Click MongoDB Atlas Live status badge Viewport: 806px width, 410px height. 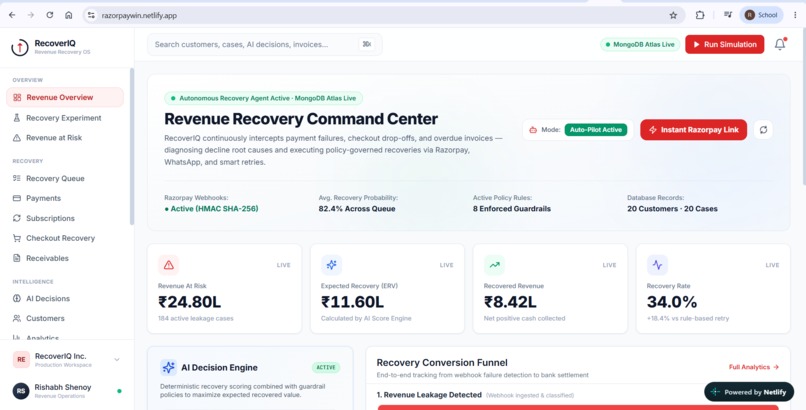coord(640,45)
